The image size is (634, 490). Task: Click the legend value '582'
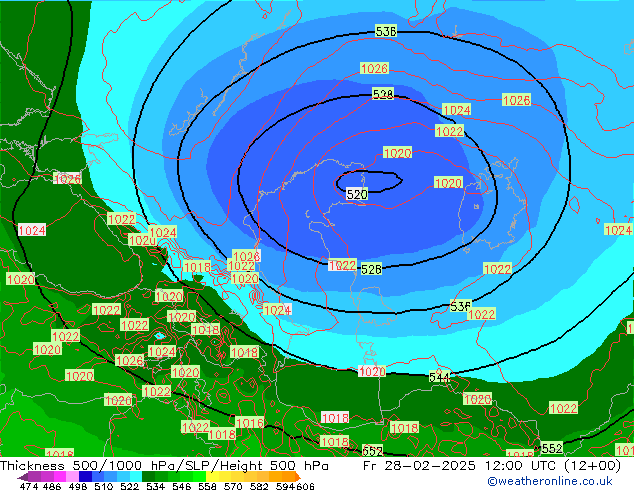click(259, 486)
